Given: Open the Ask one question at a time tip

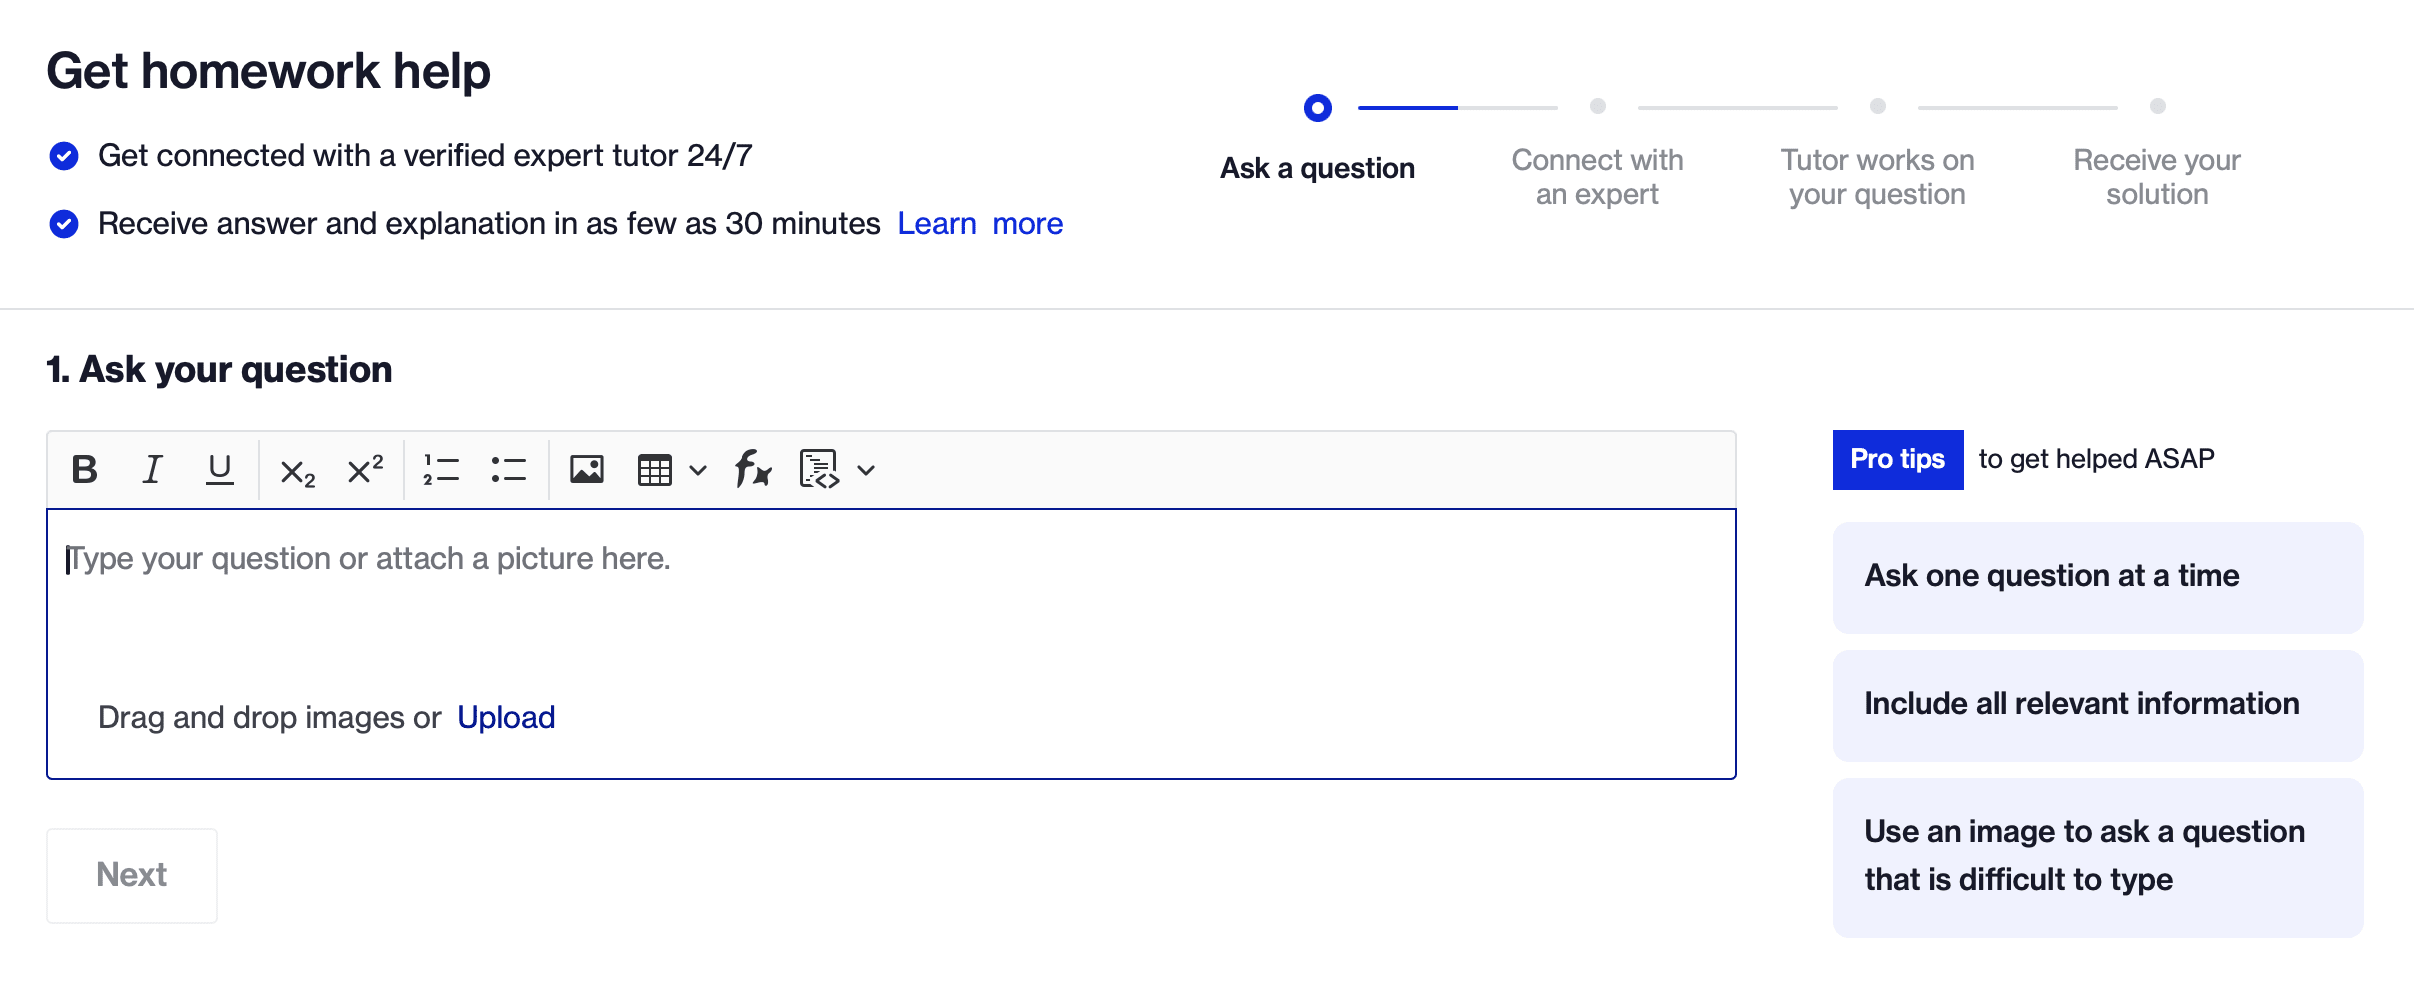Looking at the screenshot, I should coord(2097,577).
